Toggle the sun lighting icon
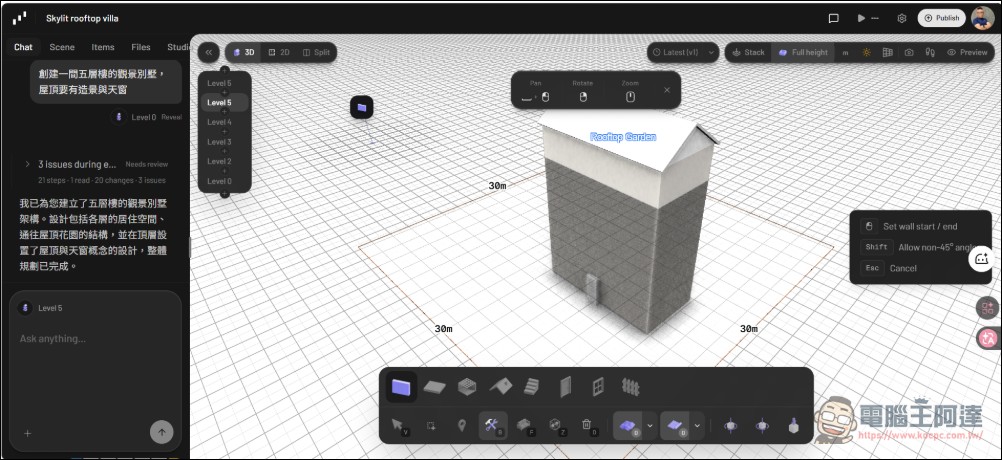The image size is (1002, 460). pos(867,52)
